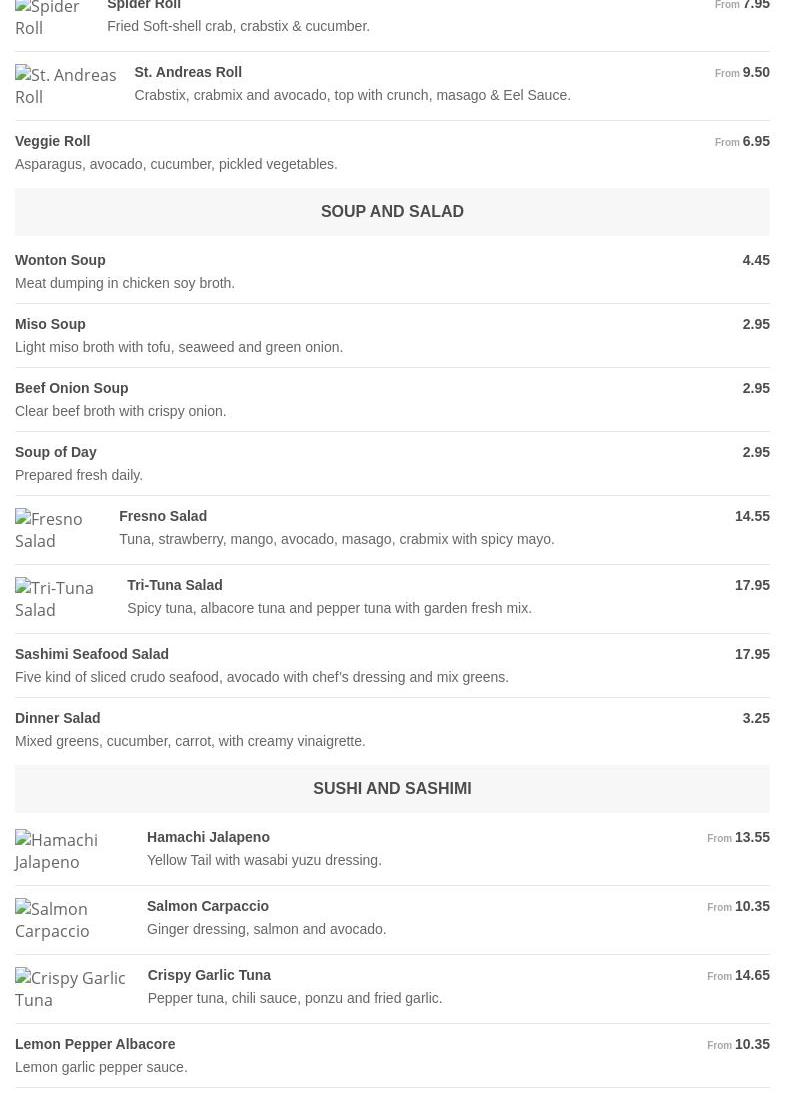Click the Fresno Salad thumbnail image

tap(54, 530)
